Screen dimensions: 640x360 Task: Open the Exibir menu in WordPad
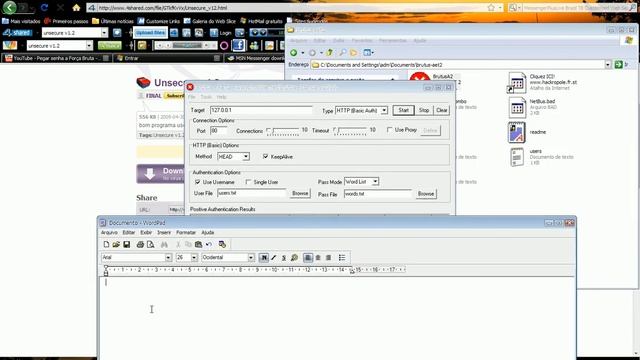coord(146,232)
